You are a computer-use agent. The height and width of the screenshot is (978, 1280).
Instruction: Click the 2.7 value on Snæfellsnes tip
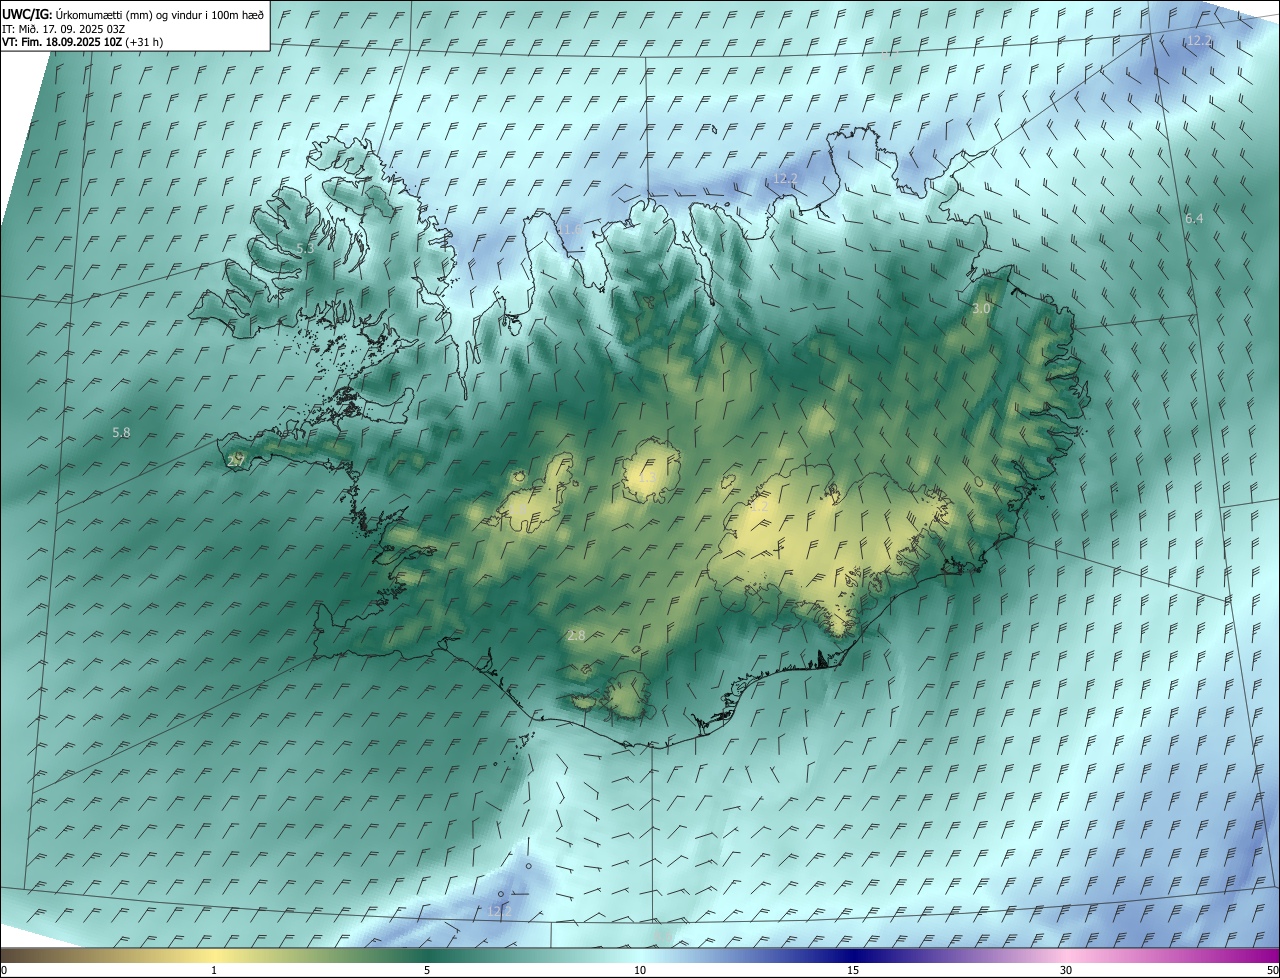click(x=237, y=461)
